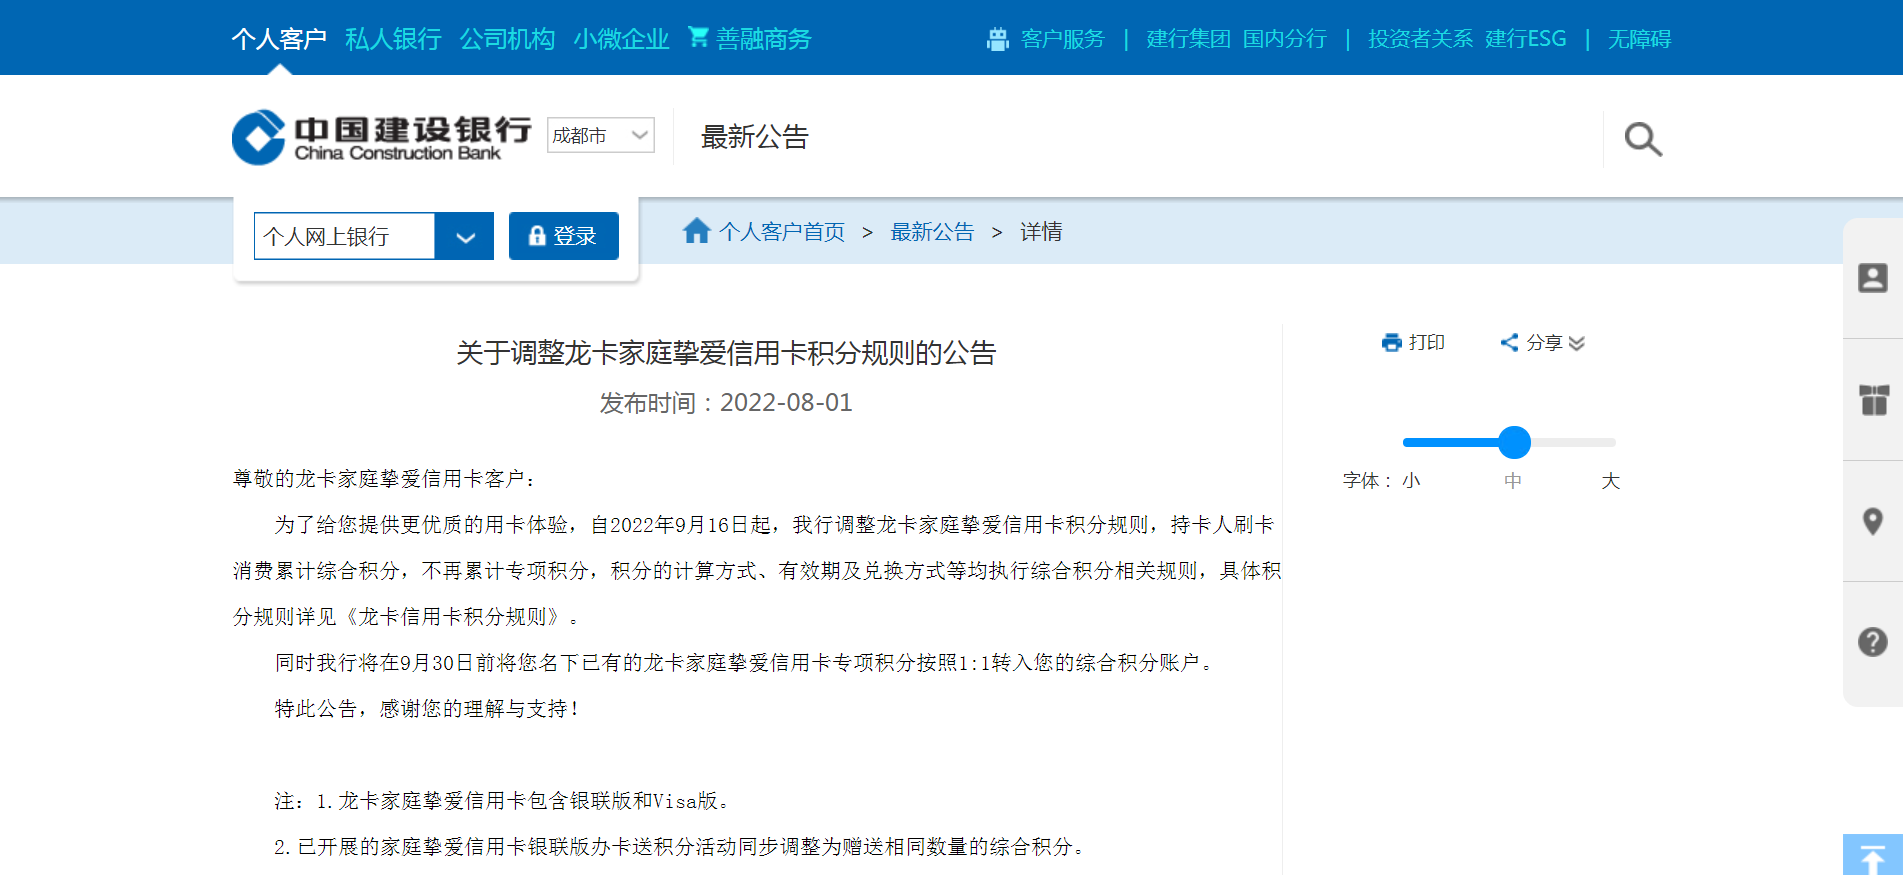Click the China Construction Bank logo
The width and height of the screenshot is (1903, 875).
[382, 137]
